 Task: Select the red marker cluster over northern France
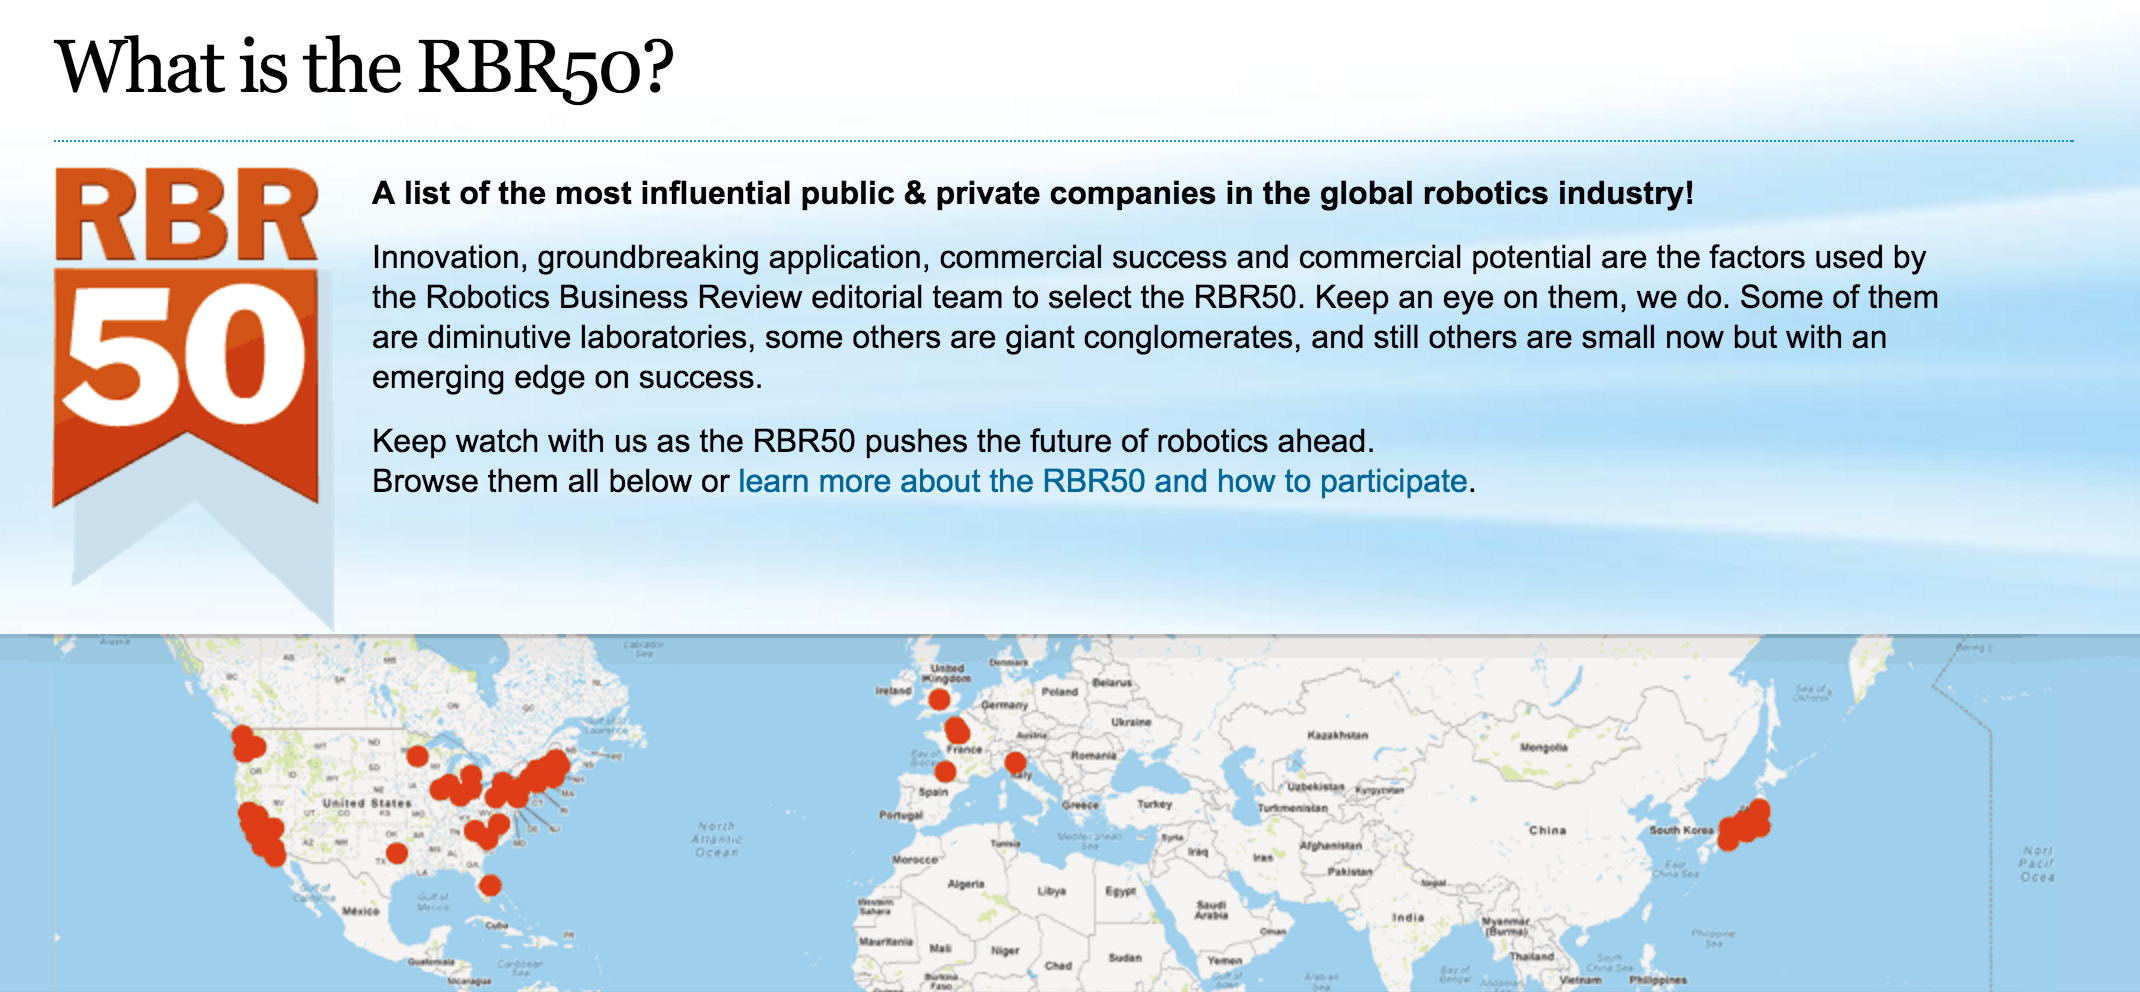(x=957, y=729)
